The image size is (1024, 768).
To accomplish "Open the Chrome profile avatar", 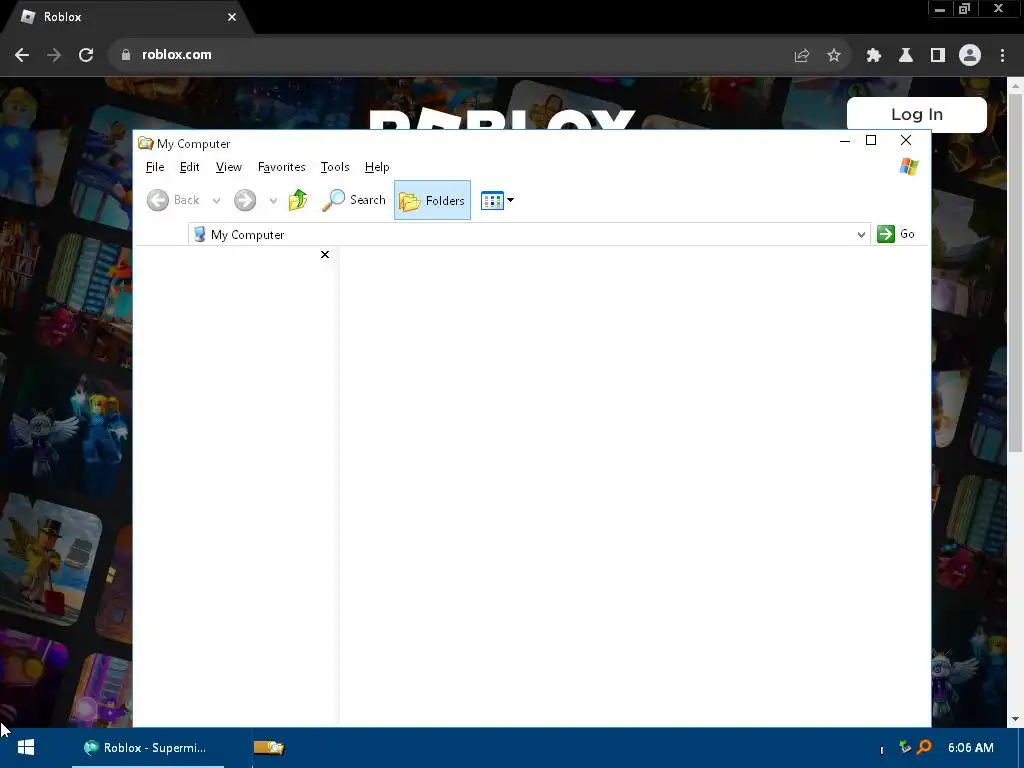I will 970,55.
